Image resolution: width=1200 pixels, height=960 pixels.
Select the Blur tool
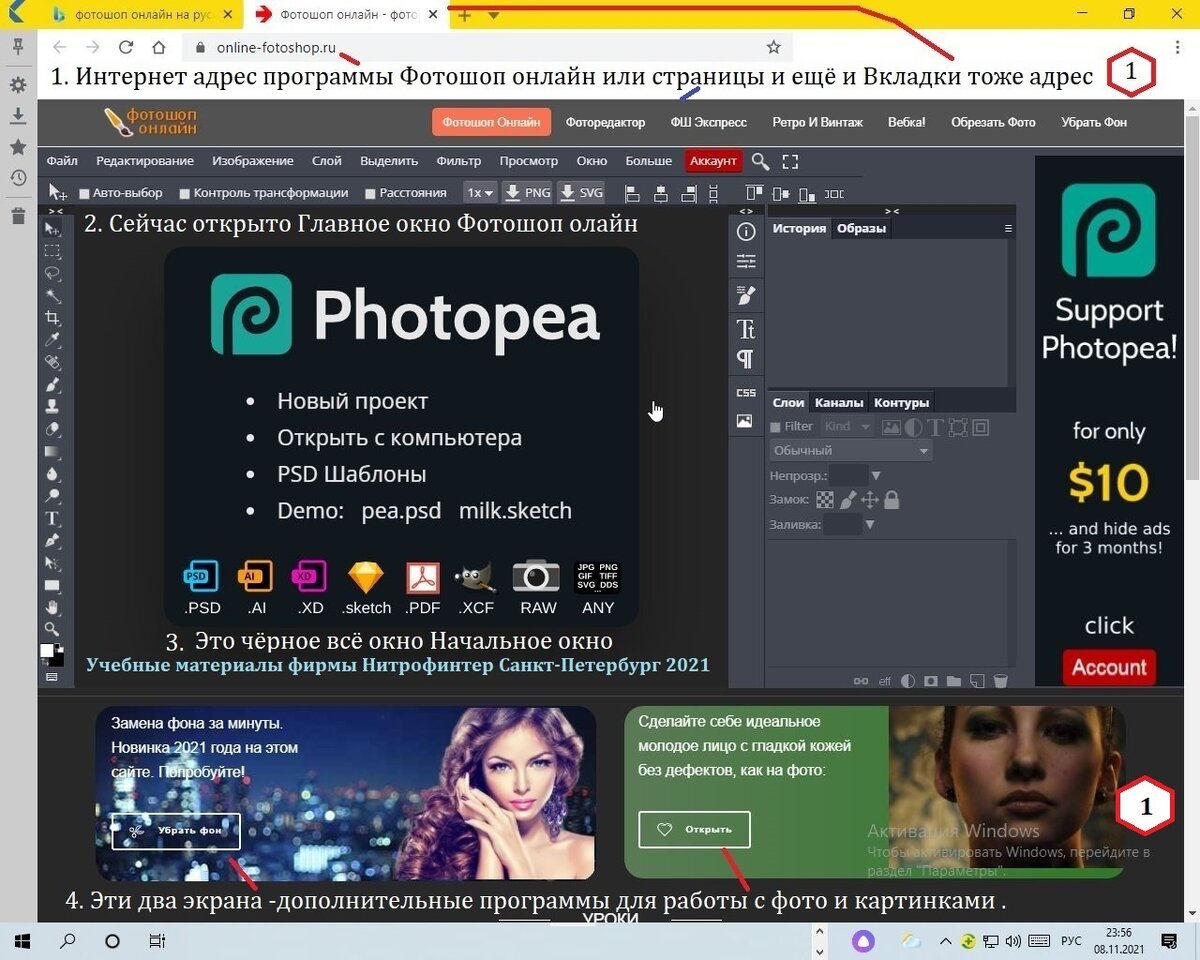pyautogui.click(x=53, y=474)
